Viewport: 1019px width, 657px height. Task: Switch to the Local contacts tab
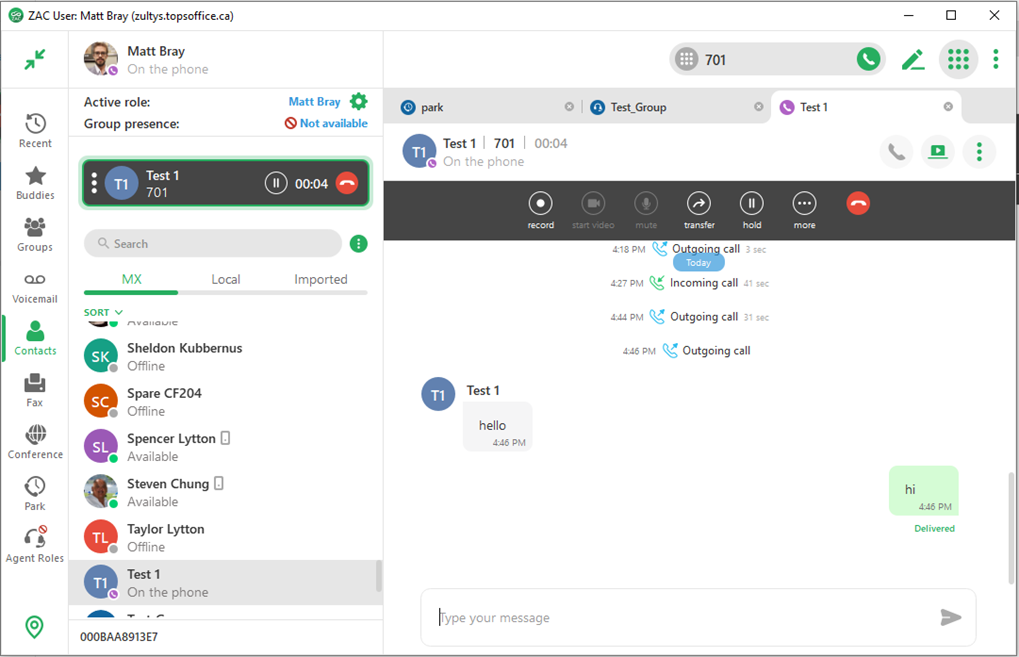[x=225, y=280]
